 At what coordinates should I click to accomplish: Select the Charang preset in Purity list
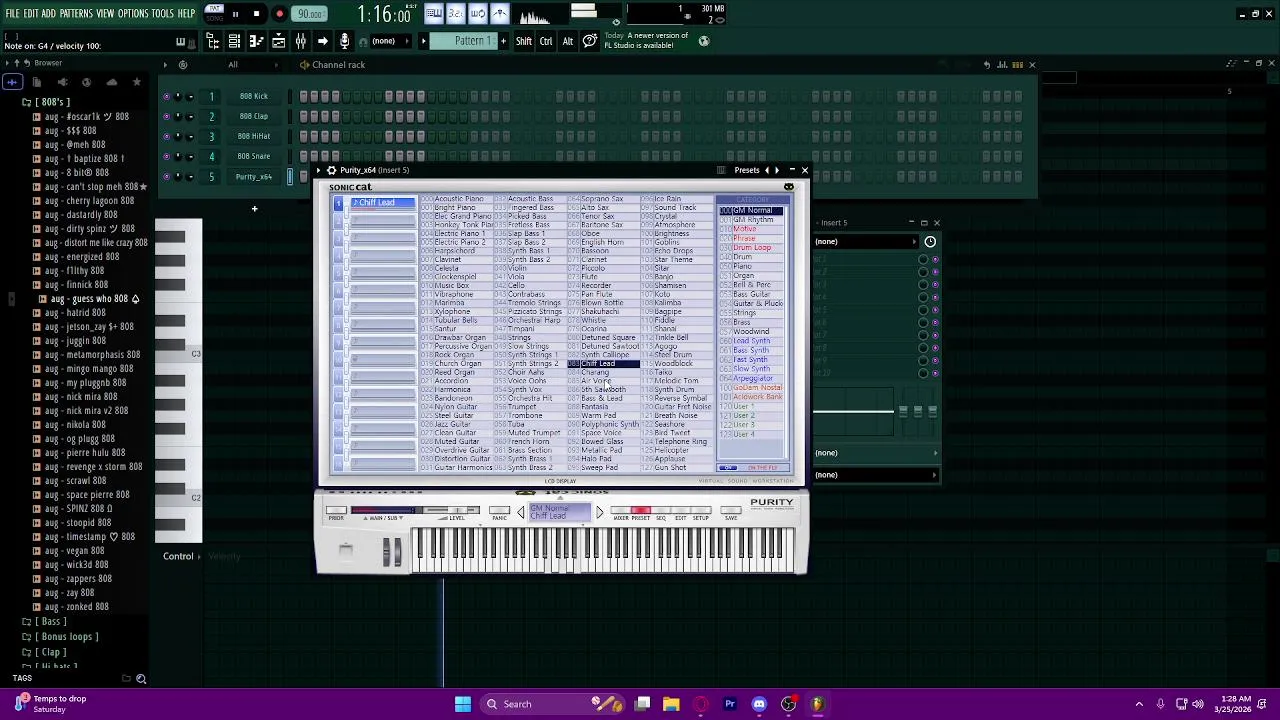click(596, 372)
